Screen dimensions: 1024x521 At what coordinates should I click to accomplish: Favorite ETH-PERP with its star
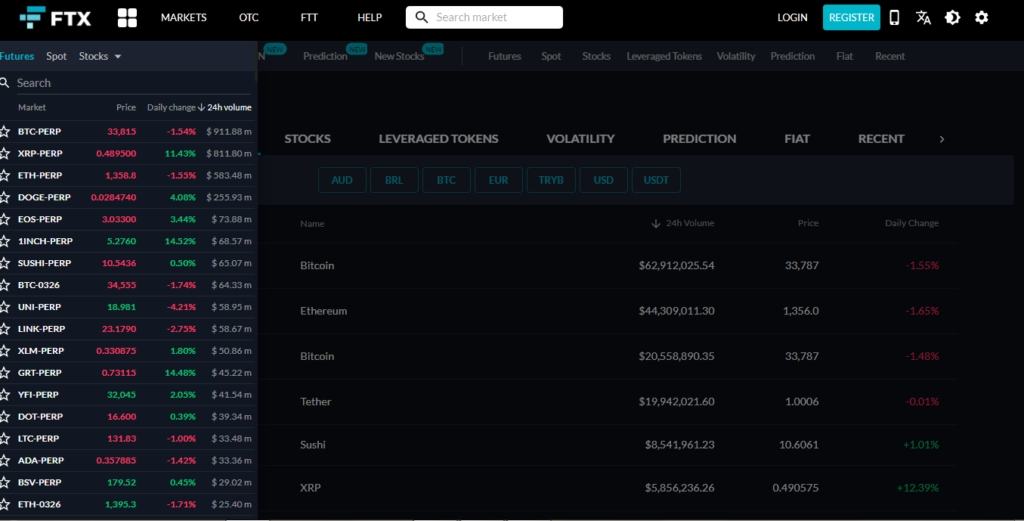tap(5, 175)
